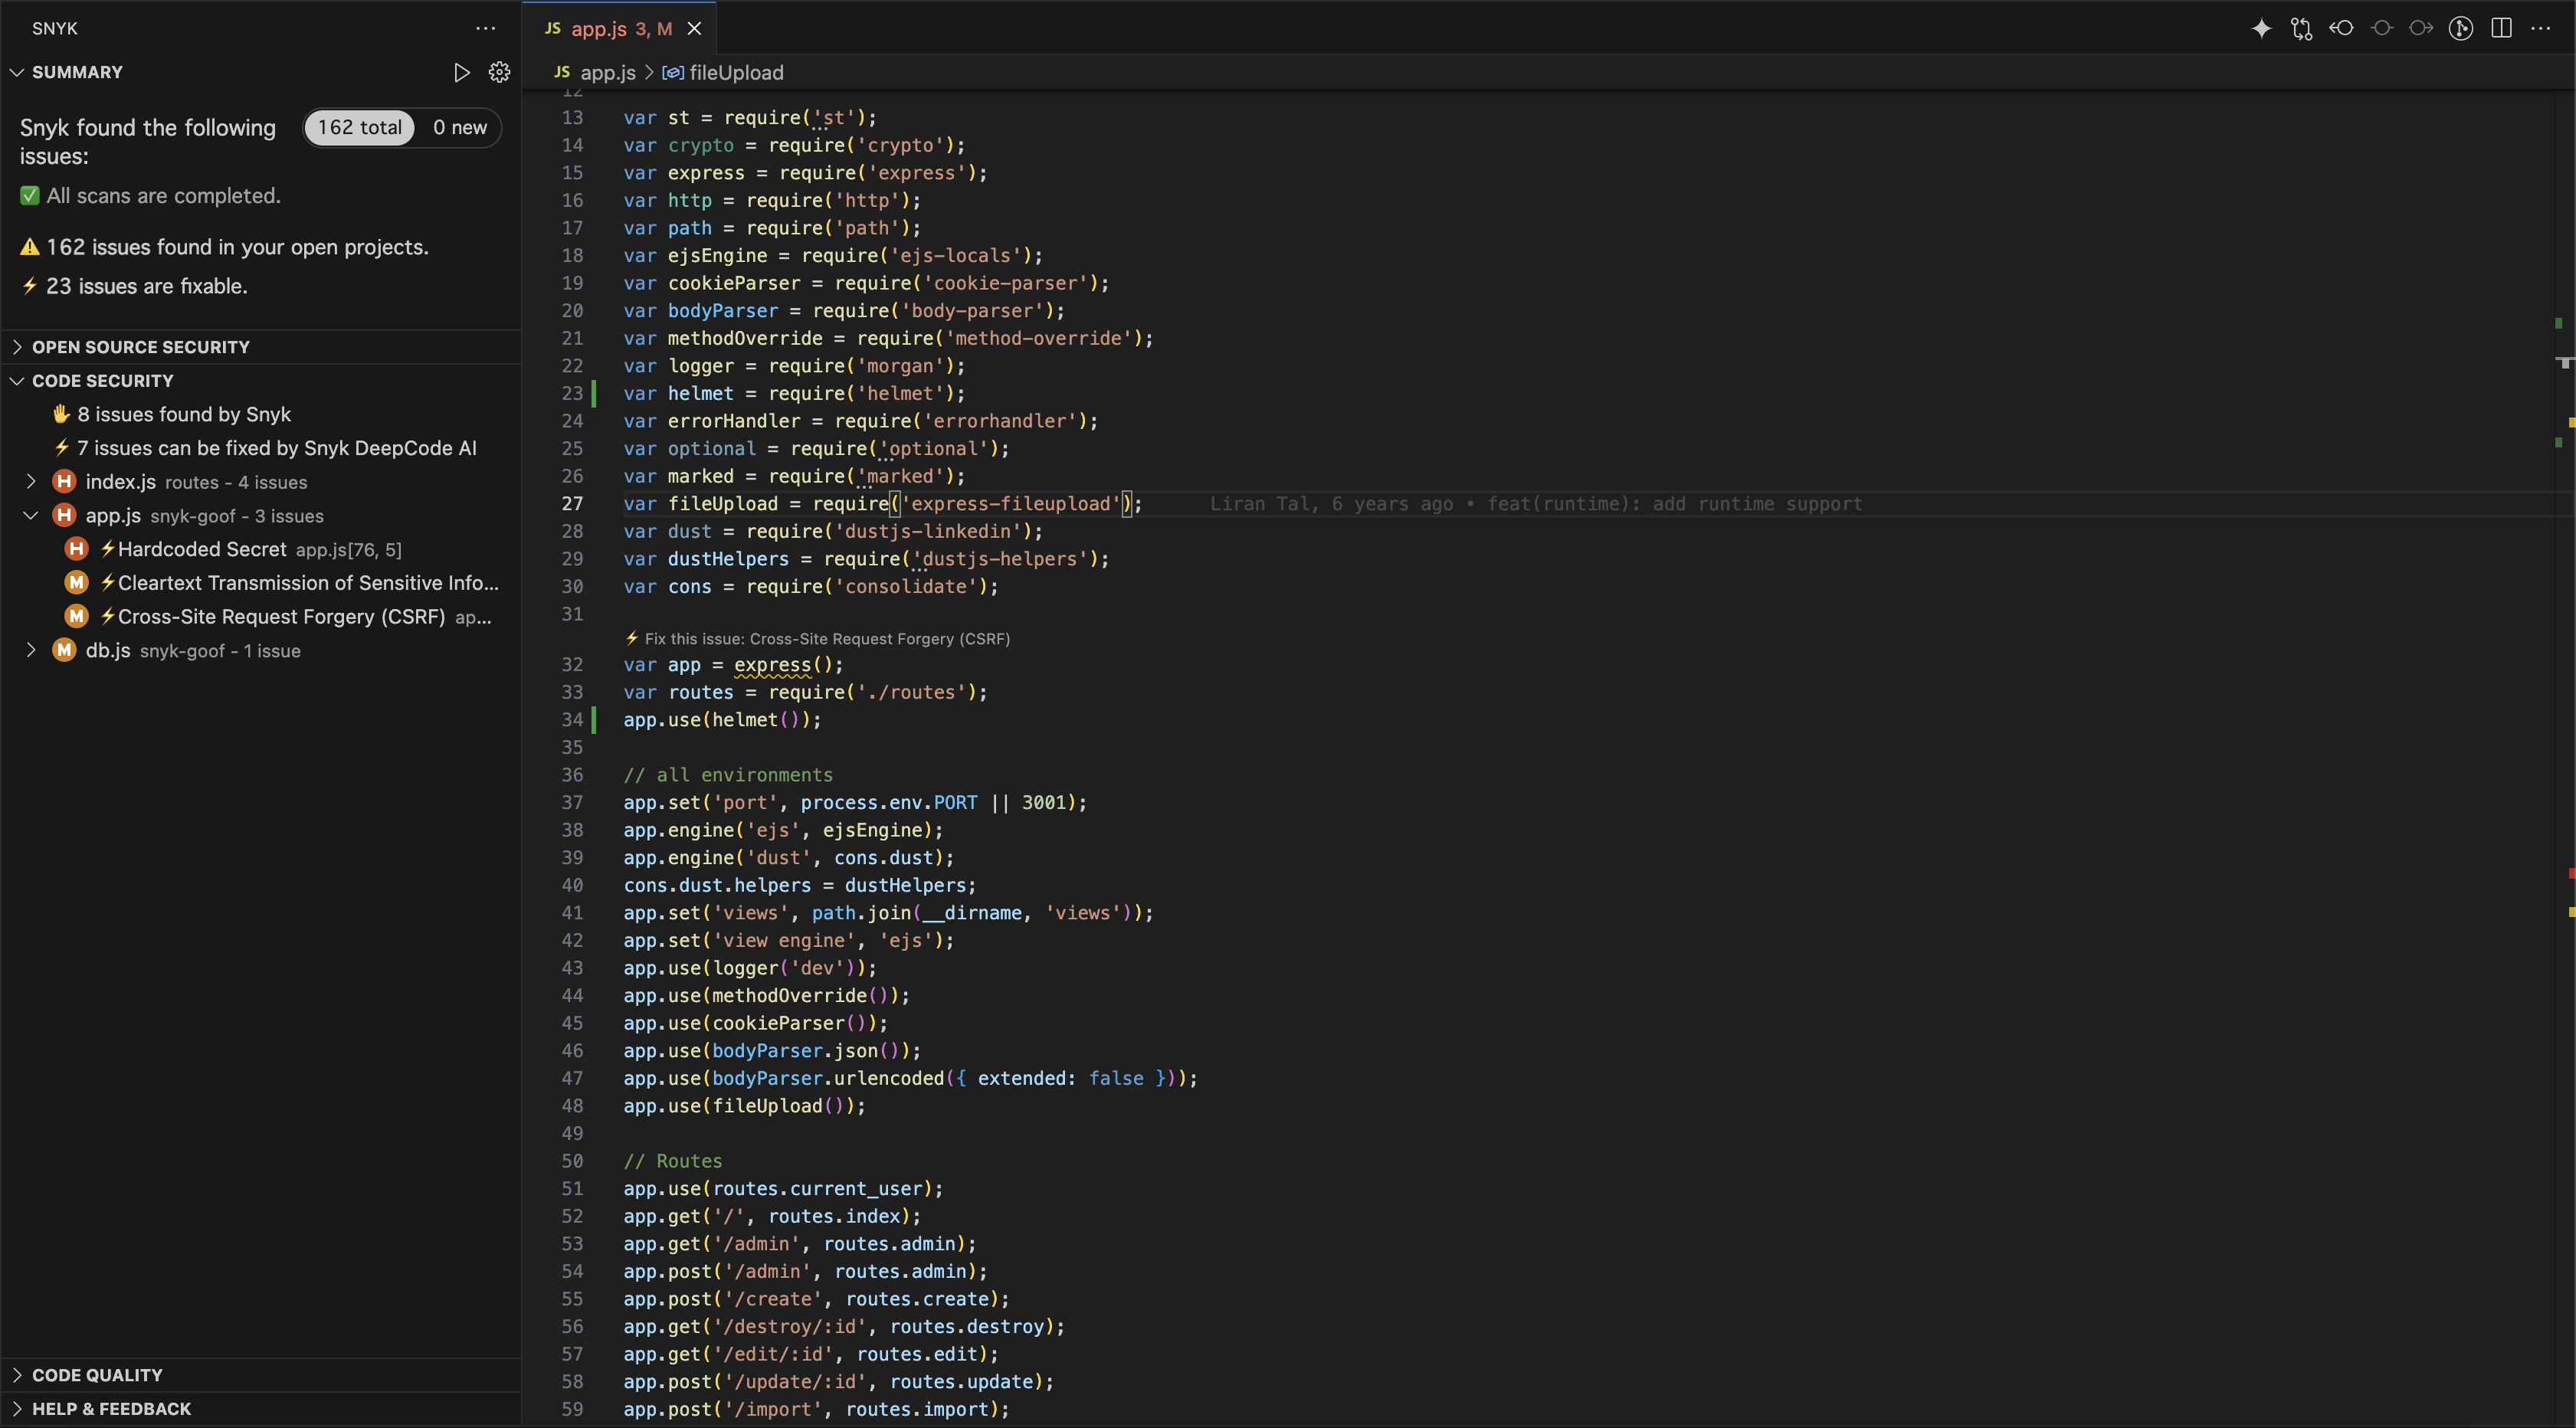The image size is (2576, 1428).
Task: Click the previous revision arrow-circle icon
Action: 2341,28
